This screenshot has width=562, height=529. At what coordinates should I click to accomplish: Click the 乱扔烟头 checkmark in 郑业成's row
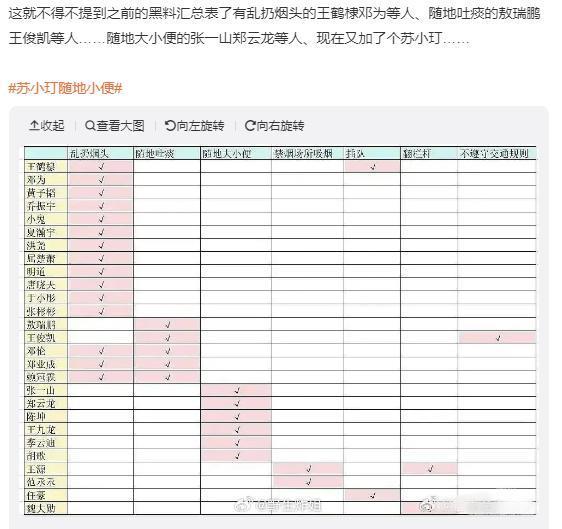[101, 364]
